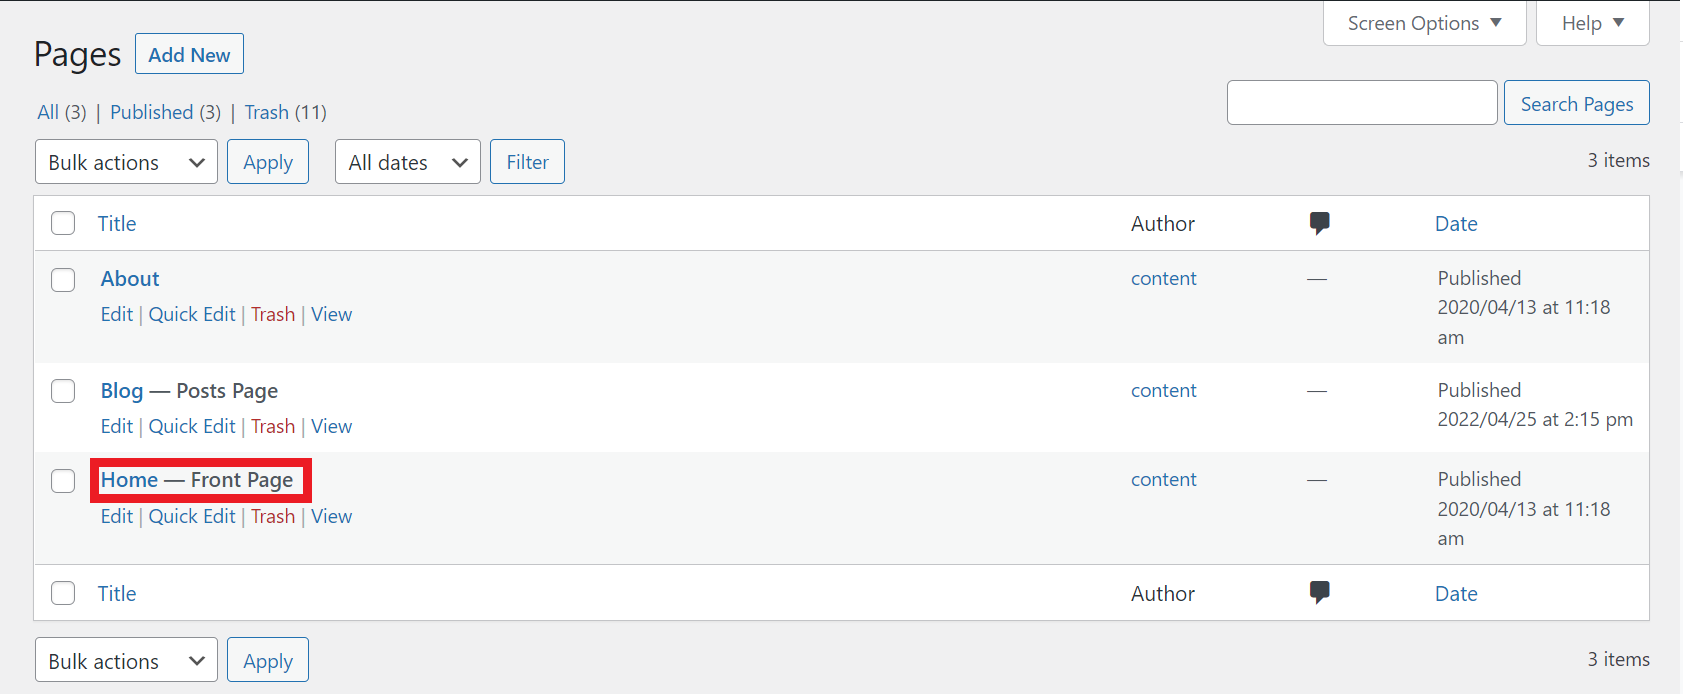Click the comments bubble icon in table header

[x=1319, y=223]
